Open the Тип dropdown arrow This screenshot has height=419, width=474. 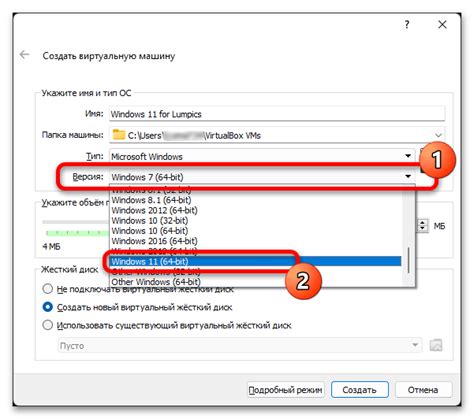pyautogui.click(x=408, y=156)
